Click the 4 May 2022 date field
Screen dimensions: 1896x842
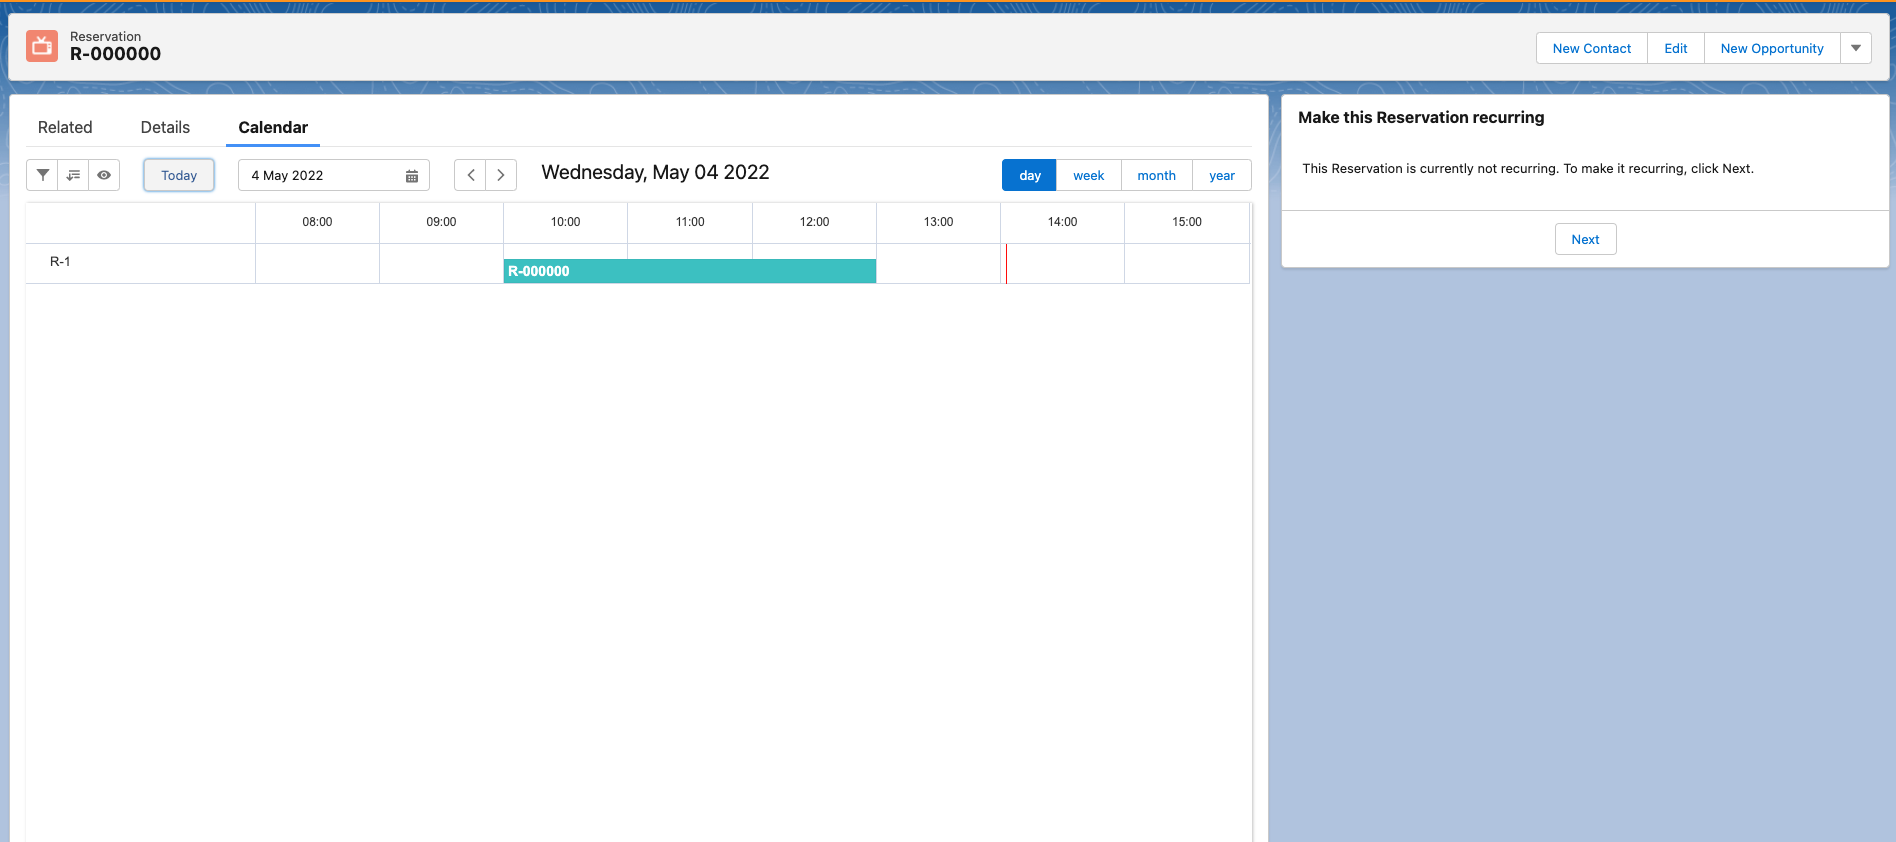click(x=320, y=175)
